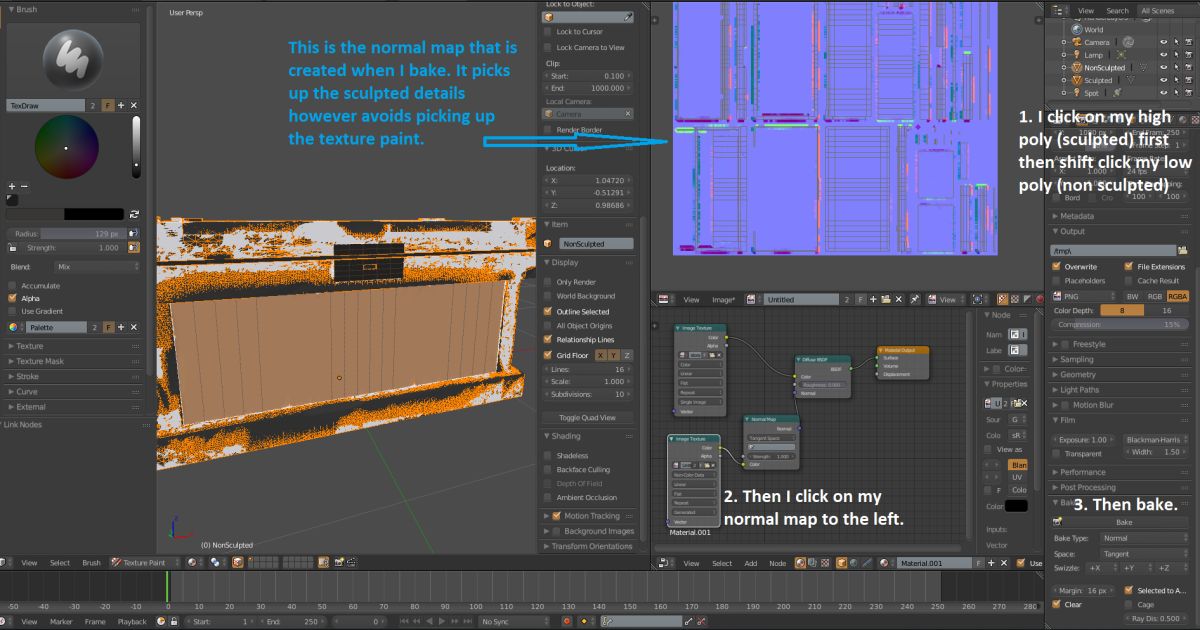Open the Texture Paint mode selector
The height and width of the screenshot is (630, 1200).
(x=146, y=563)
